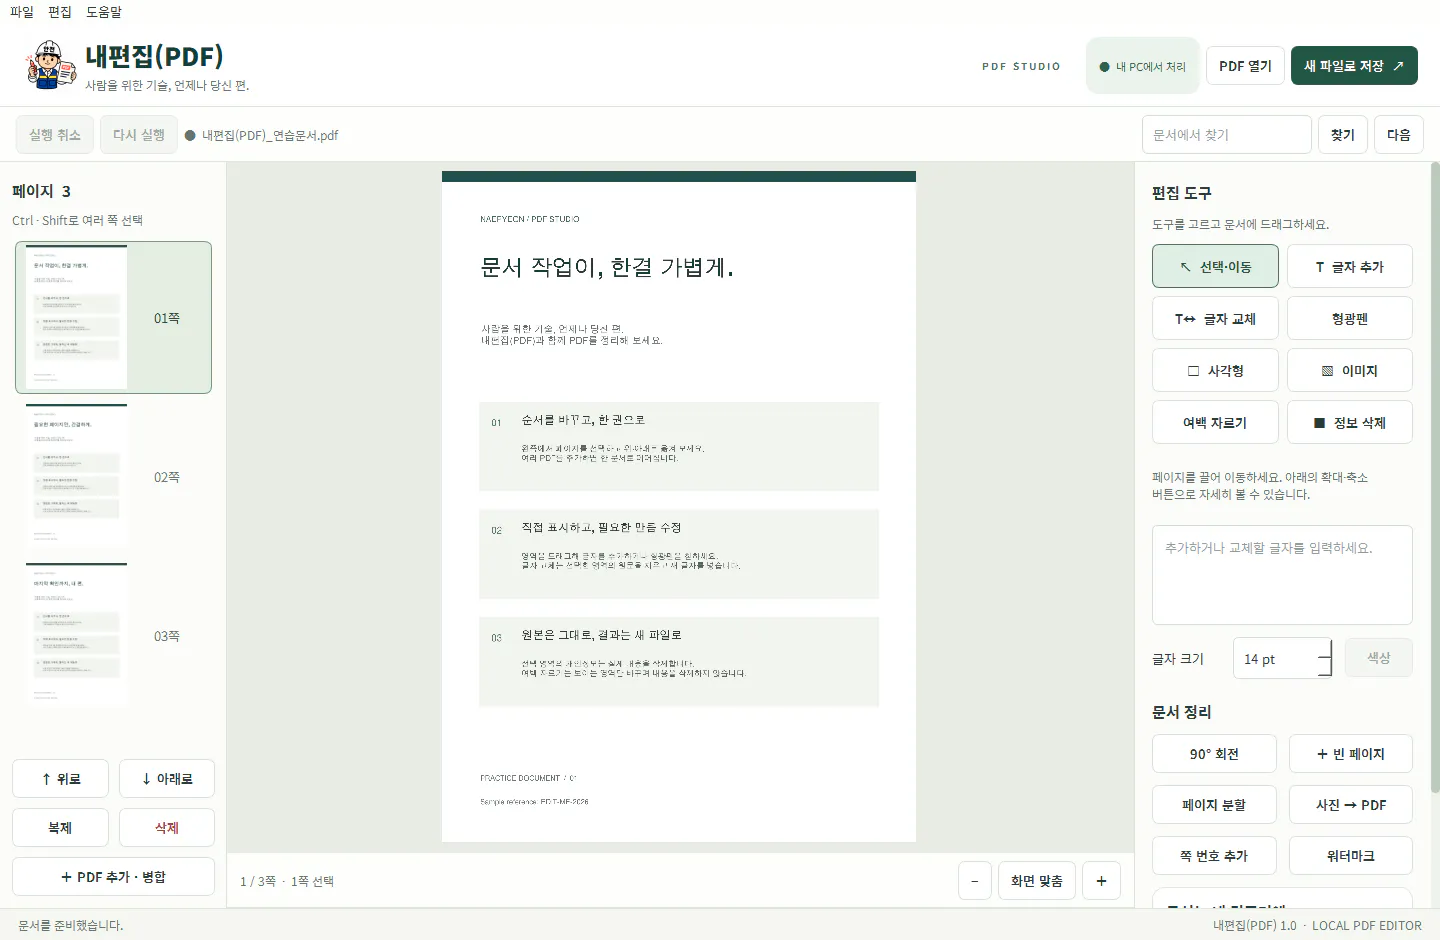Click the text entry box for 추가하거나 교체할 글자
This screenshot has height=940, width=1440.
click(1282, 575)
